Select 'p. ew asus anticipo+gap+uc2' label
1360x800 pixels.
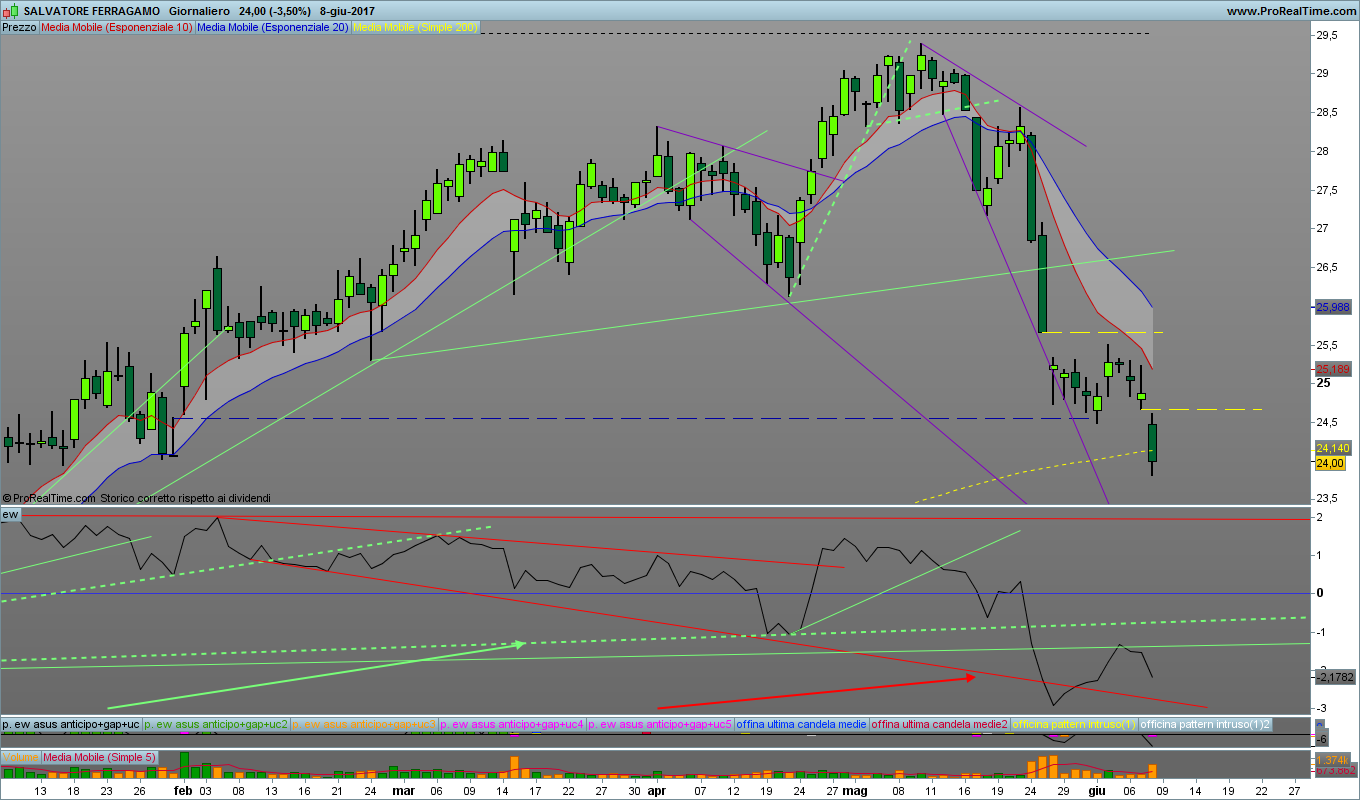(216, 723)
